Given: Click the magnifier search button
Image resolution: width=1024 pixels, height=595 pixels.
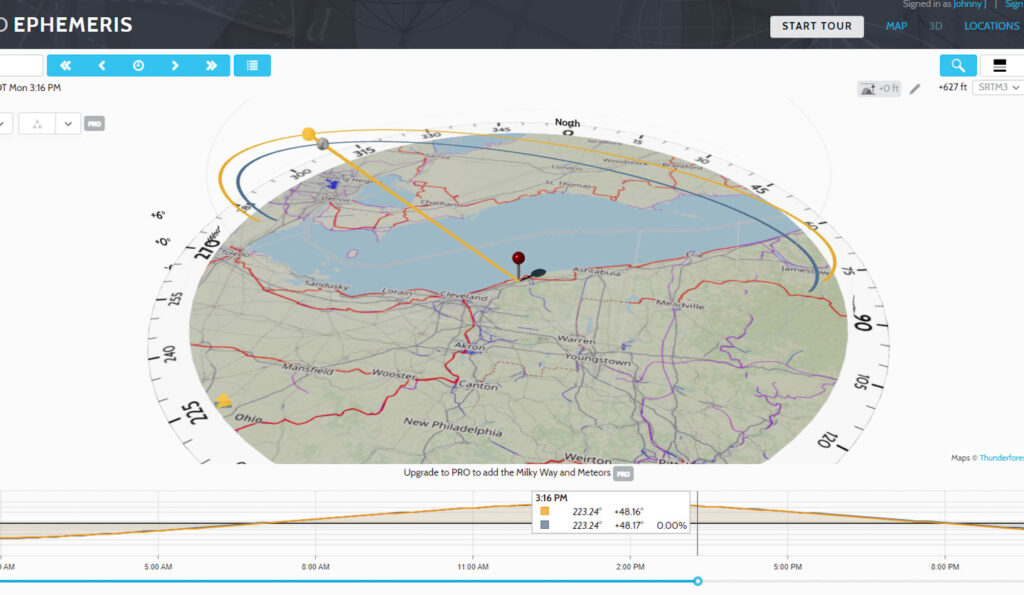Looking at the screenshot, I should tap(958, 65).
